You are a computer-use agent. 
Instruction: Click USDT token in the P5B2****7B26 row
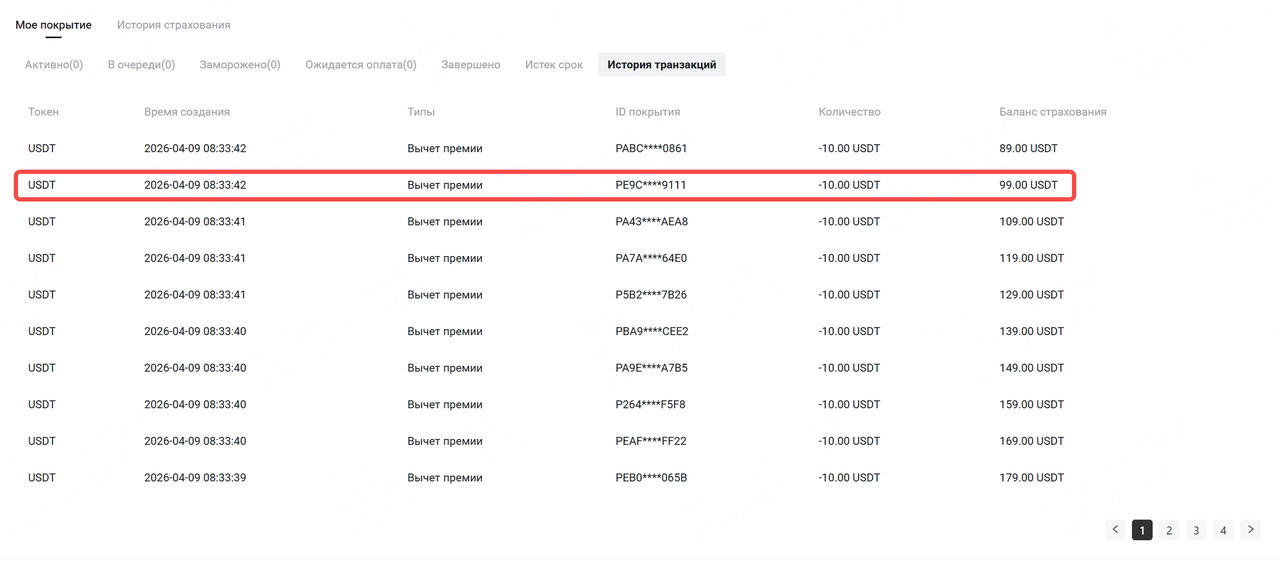(42, 295)
